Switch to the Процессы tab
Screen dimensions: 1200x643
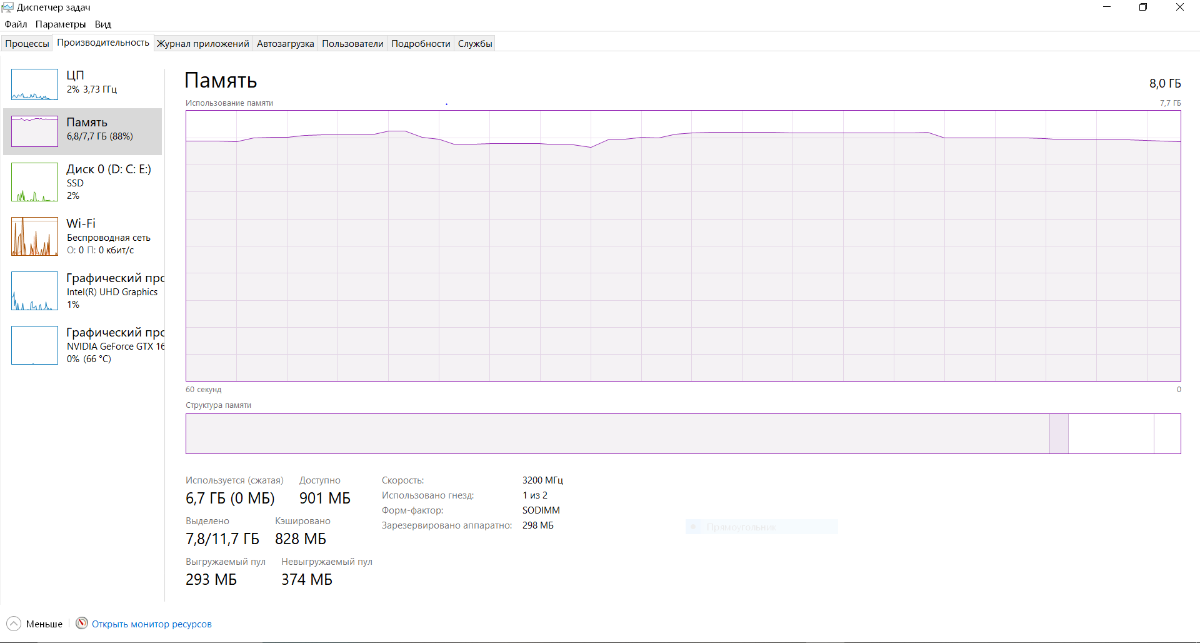[27, 44]
